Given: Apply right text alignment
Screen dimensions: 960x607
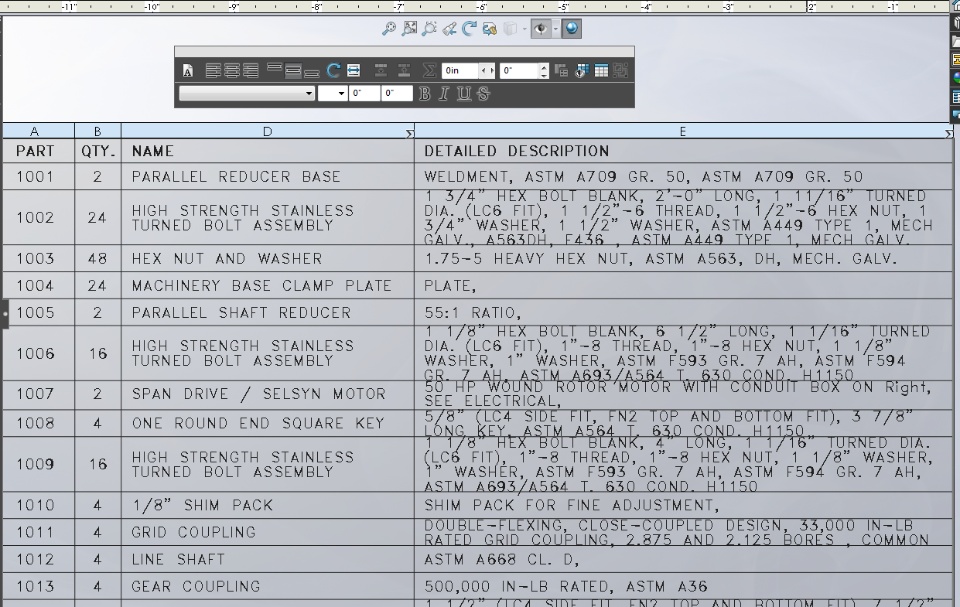Looking at the screenshot, I should click(x=251, y=71).
